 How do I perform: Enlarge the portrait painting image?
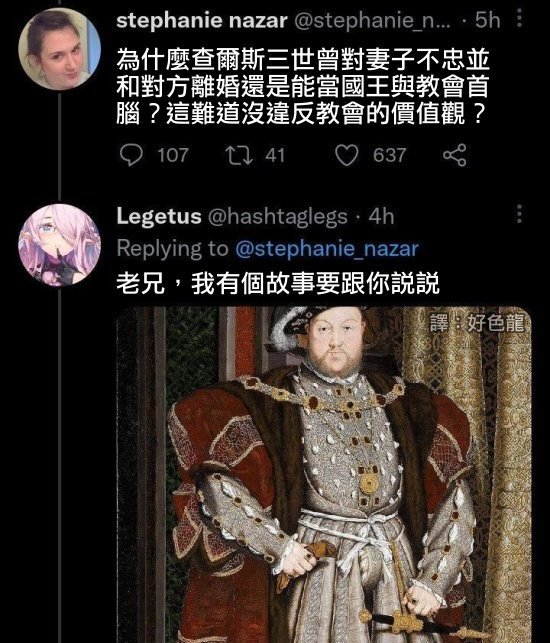point(324,474)
